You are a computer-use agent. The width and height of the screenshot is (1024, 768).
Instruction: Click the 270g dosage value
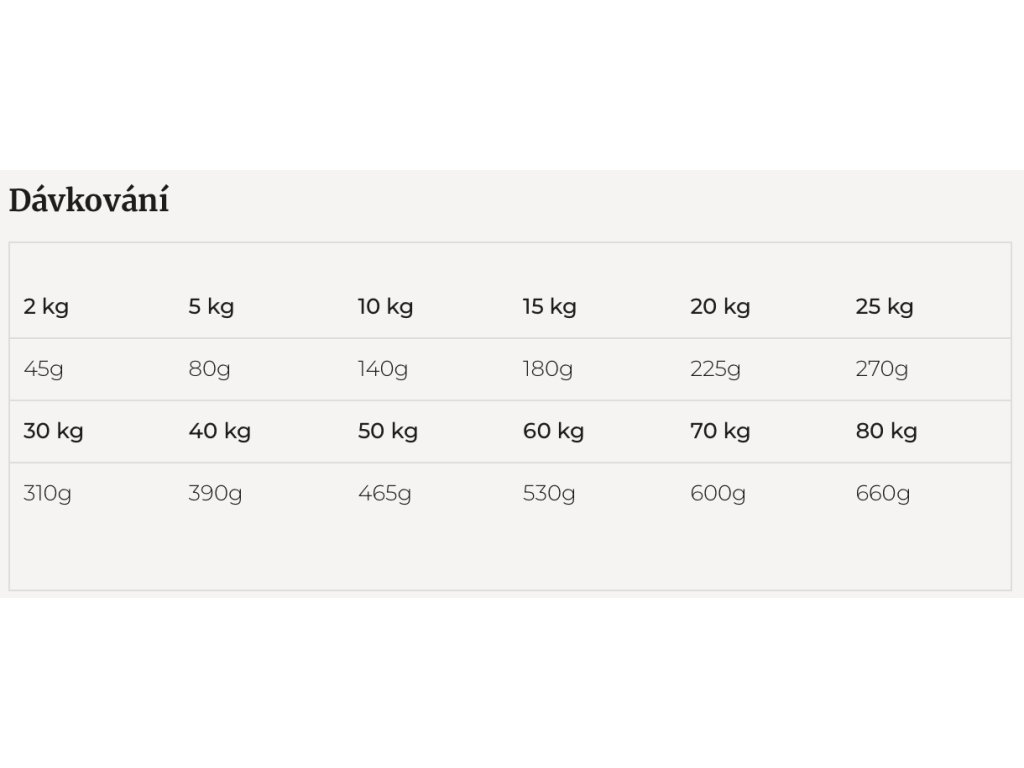(x=882, y=369)
